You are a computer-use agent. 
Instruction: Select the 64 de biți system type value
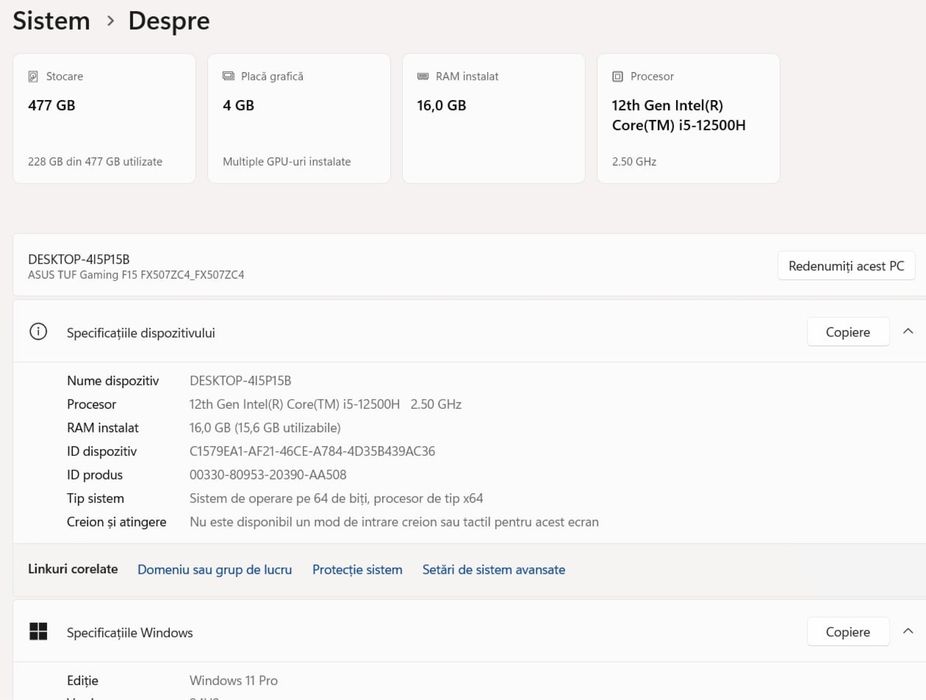[336, 499]
